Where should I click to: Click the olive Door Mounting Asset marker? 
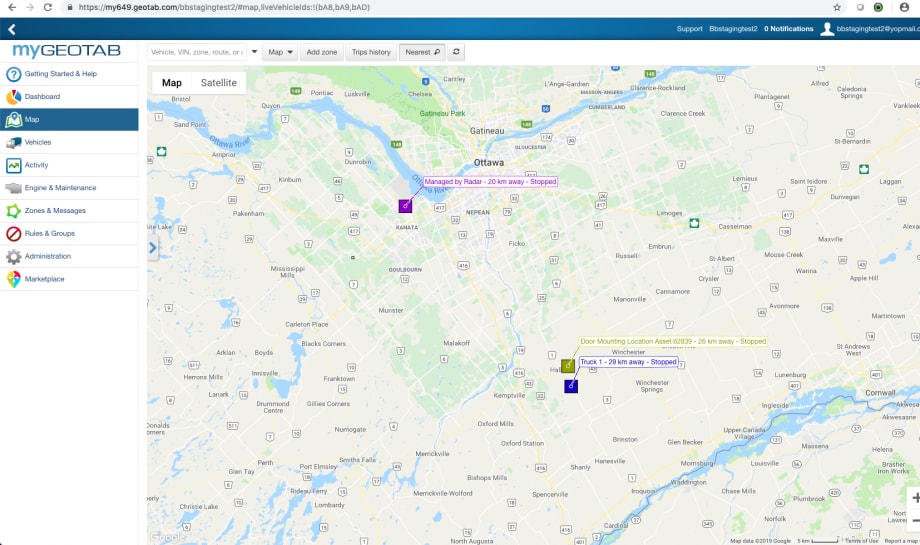click(x=568, y=366)
